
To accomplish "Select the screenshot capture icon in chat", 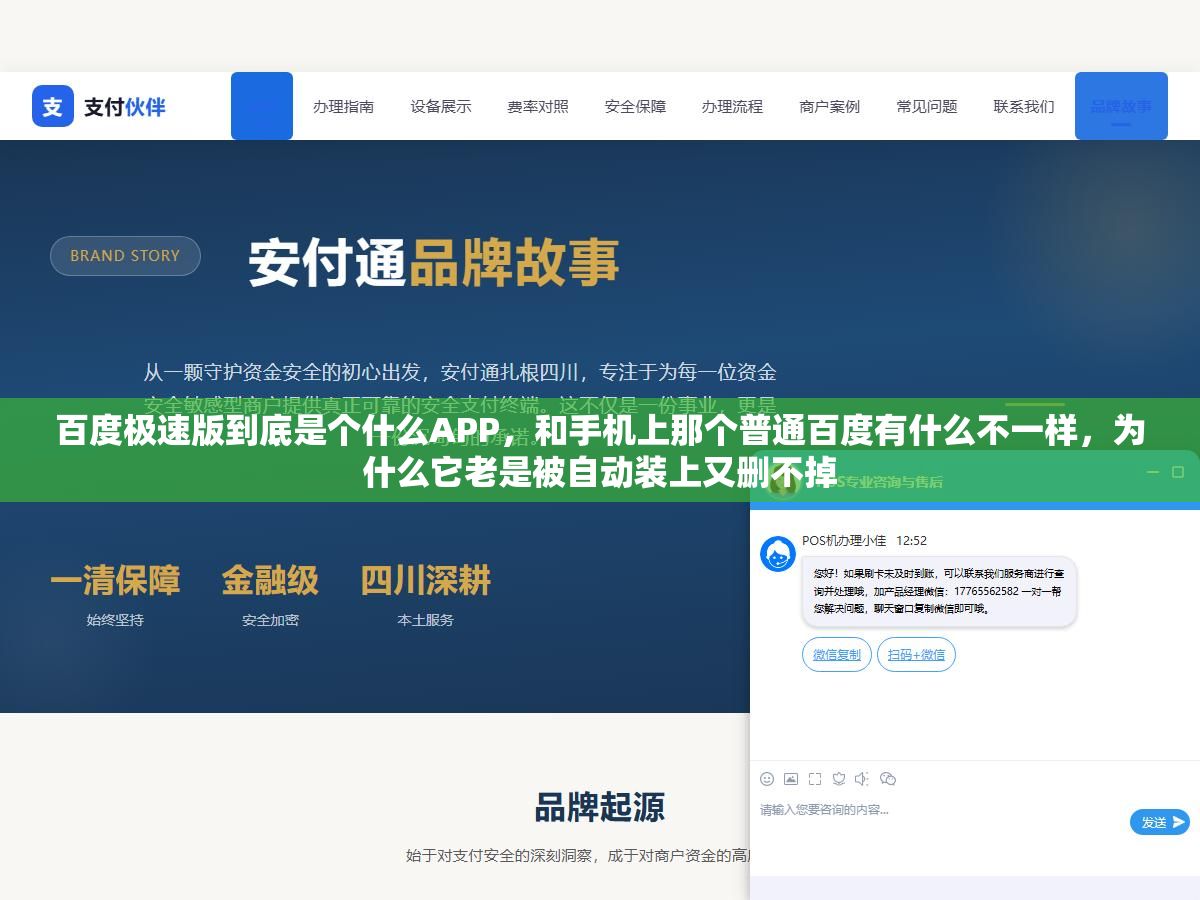I will [x=815, y=779].
